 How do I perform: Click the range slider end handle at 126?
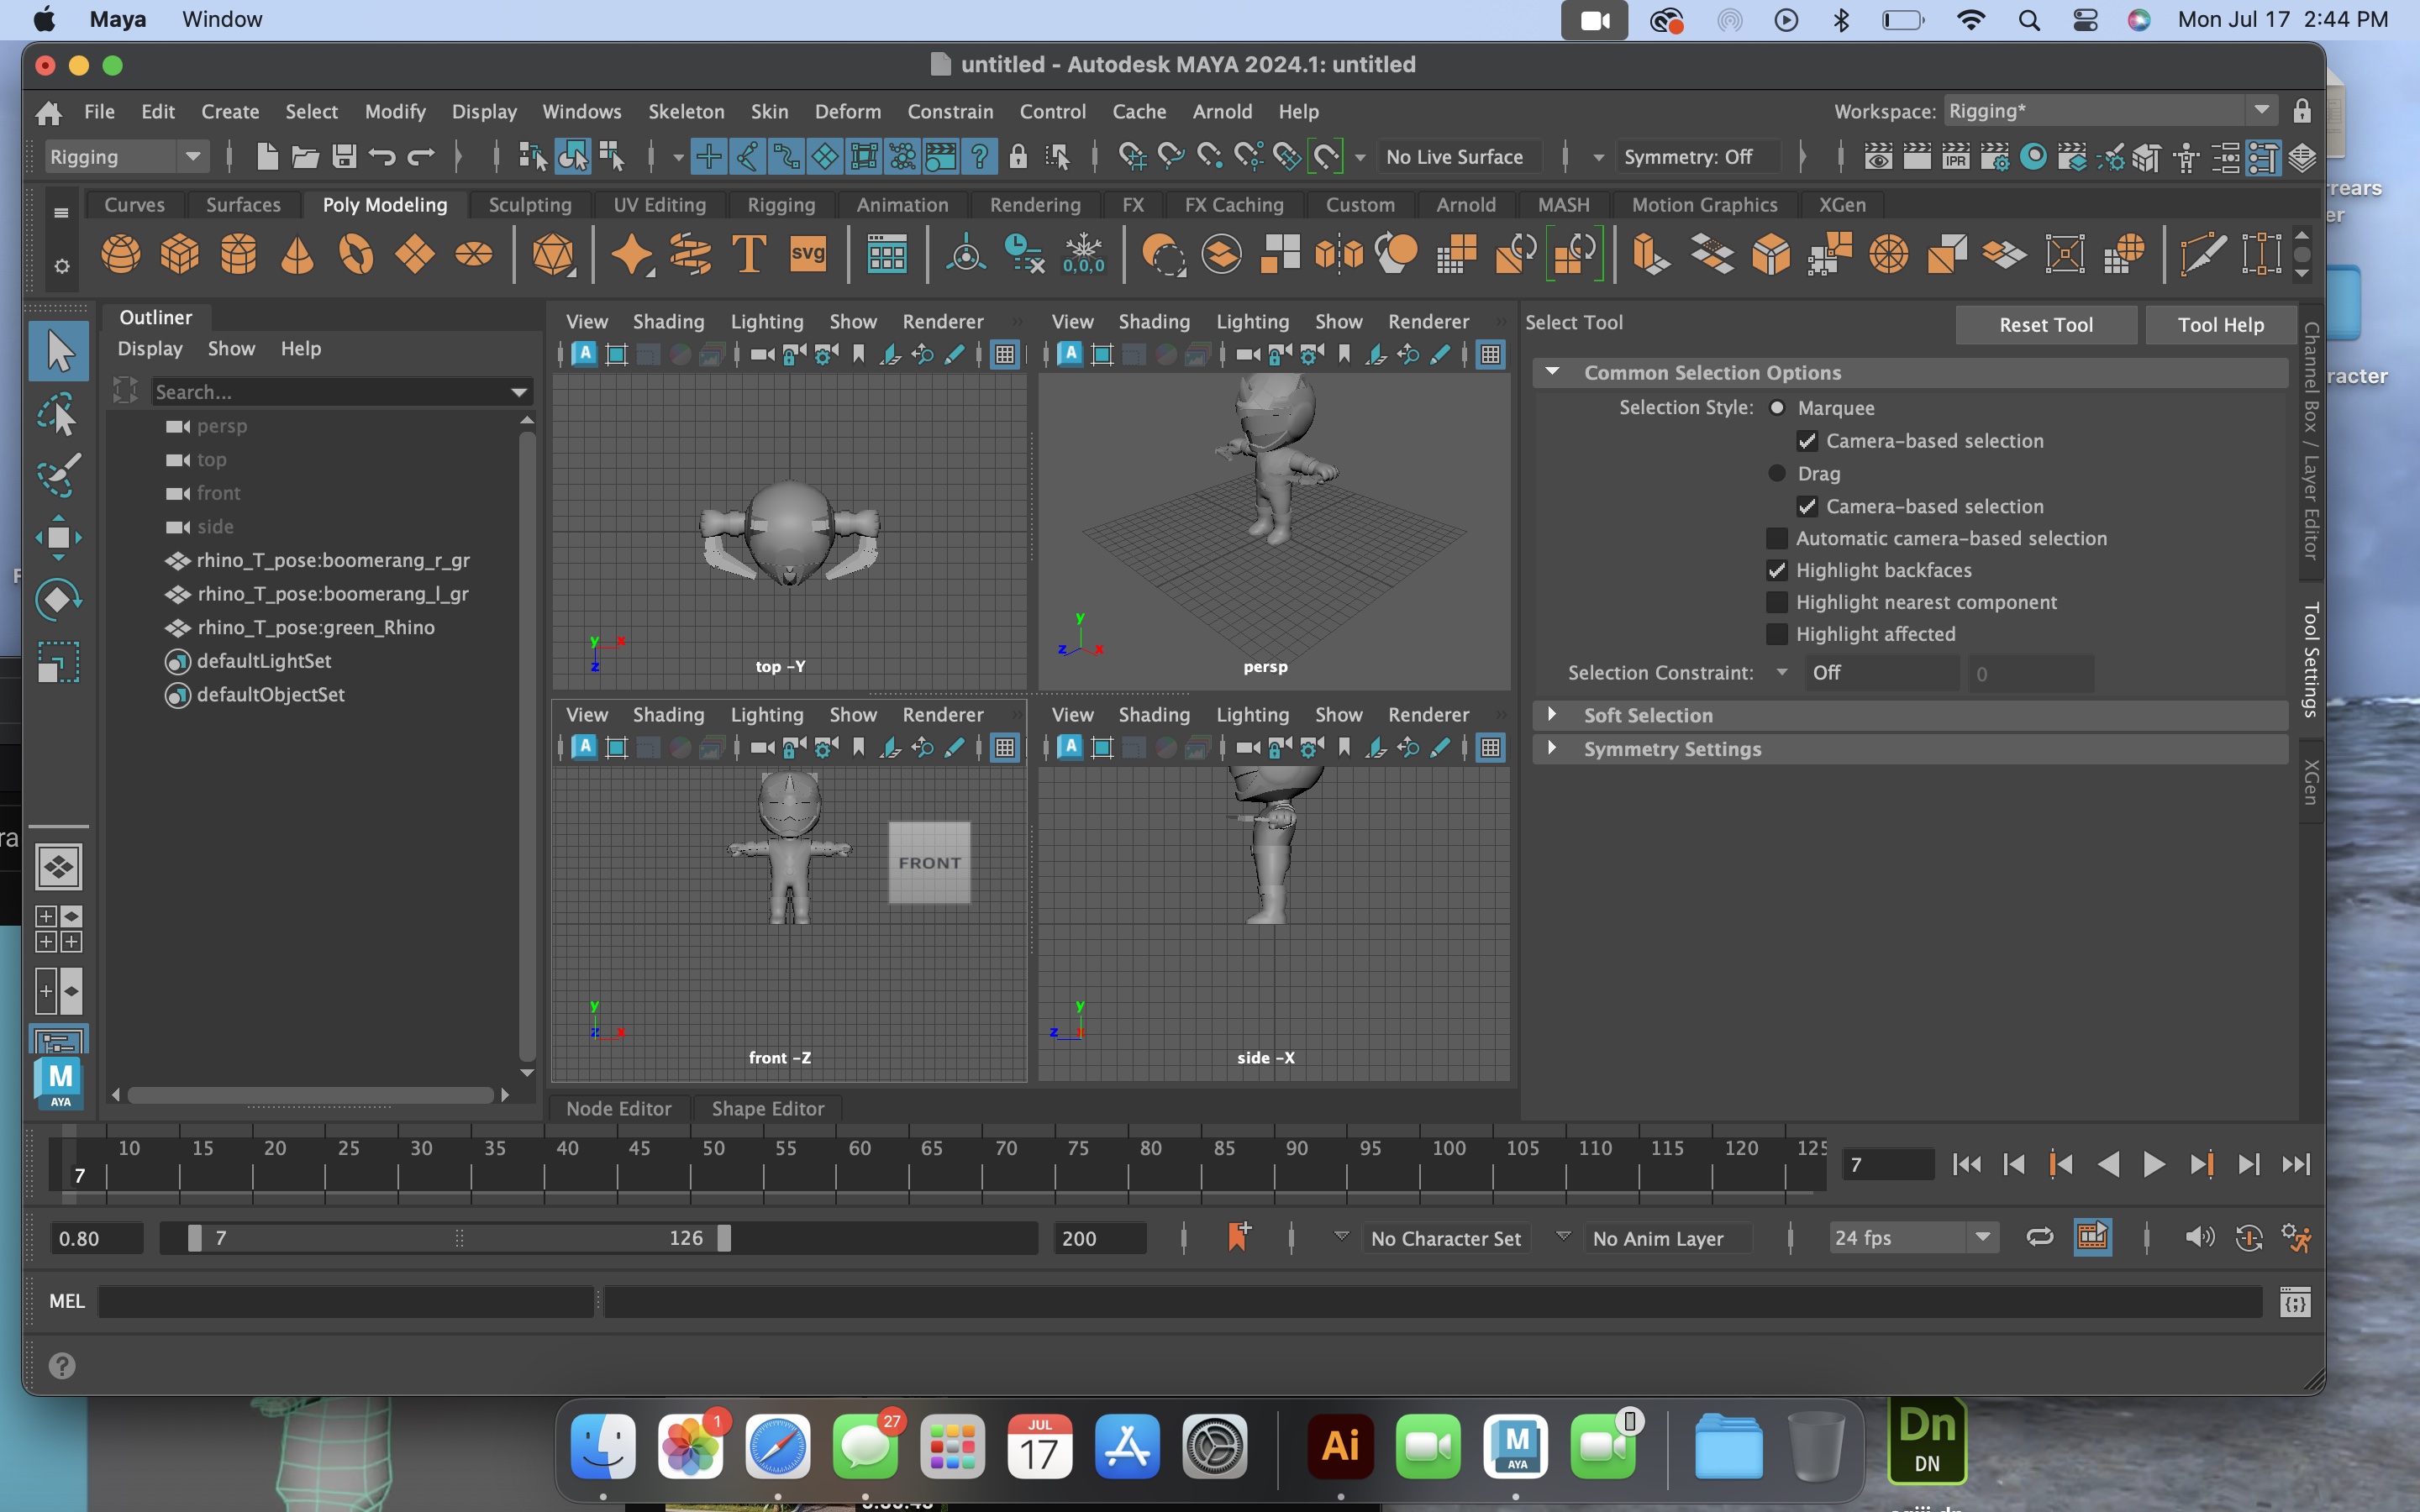(725, 1238)
